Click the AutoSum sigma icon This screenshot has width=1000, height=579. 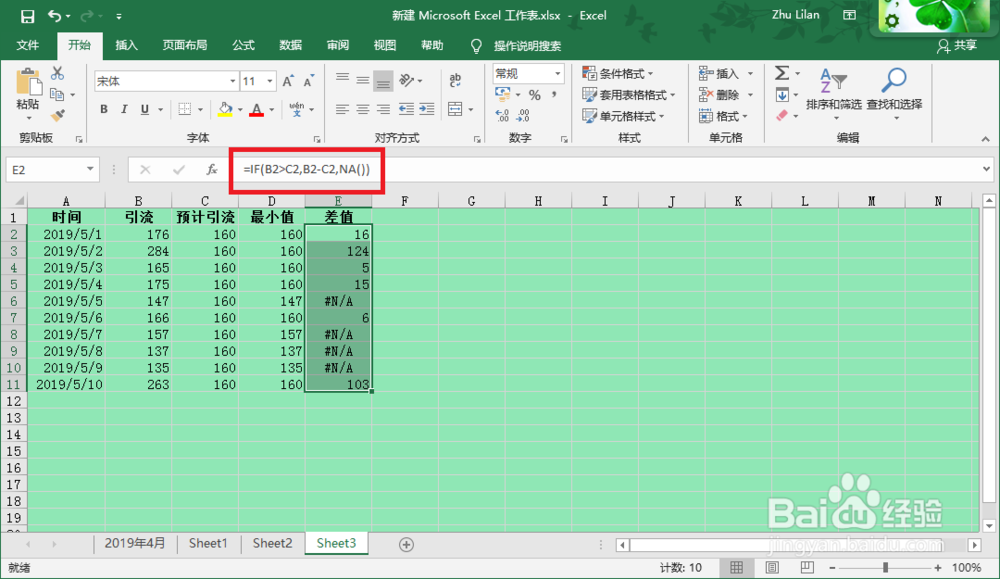(782, 73)
